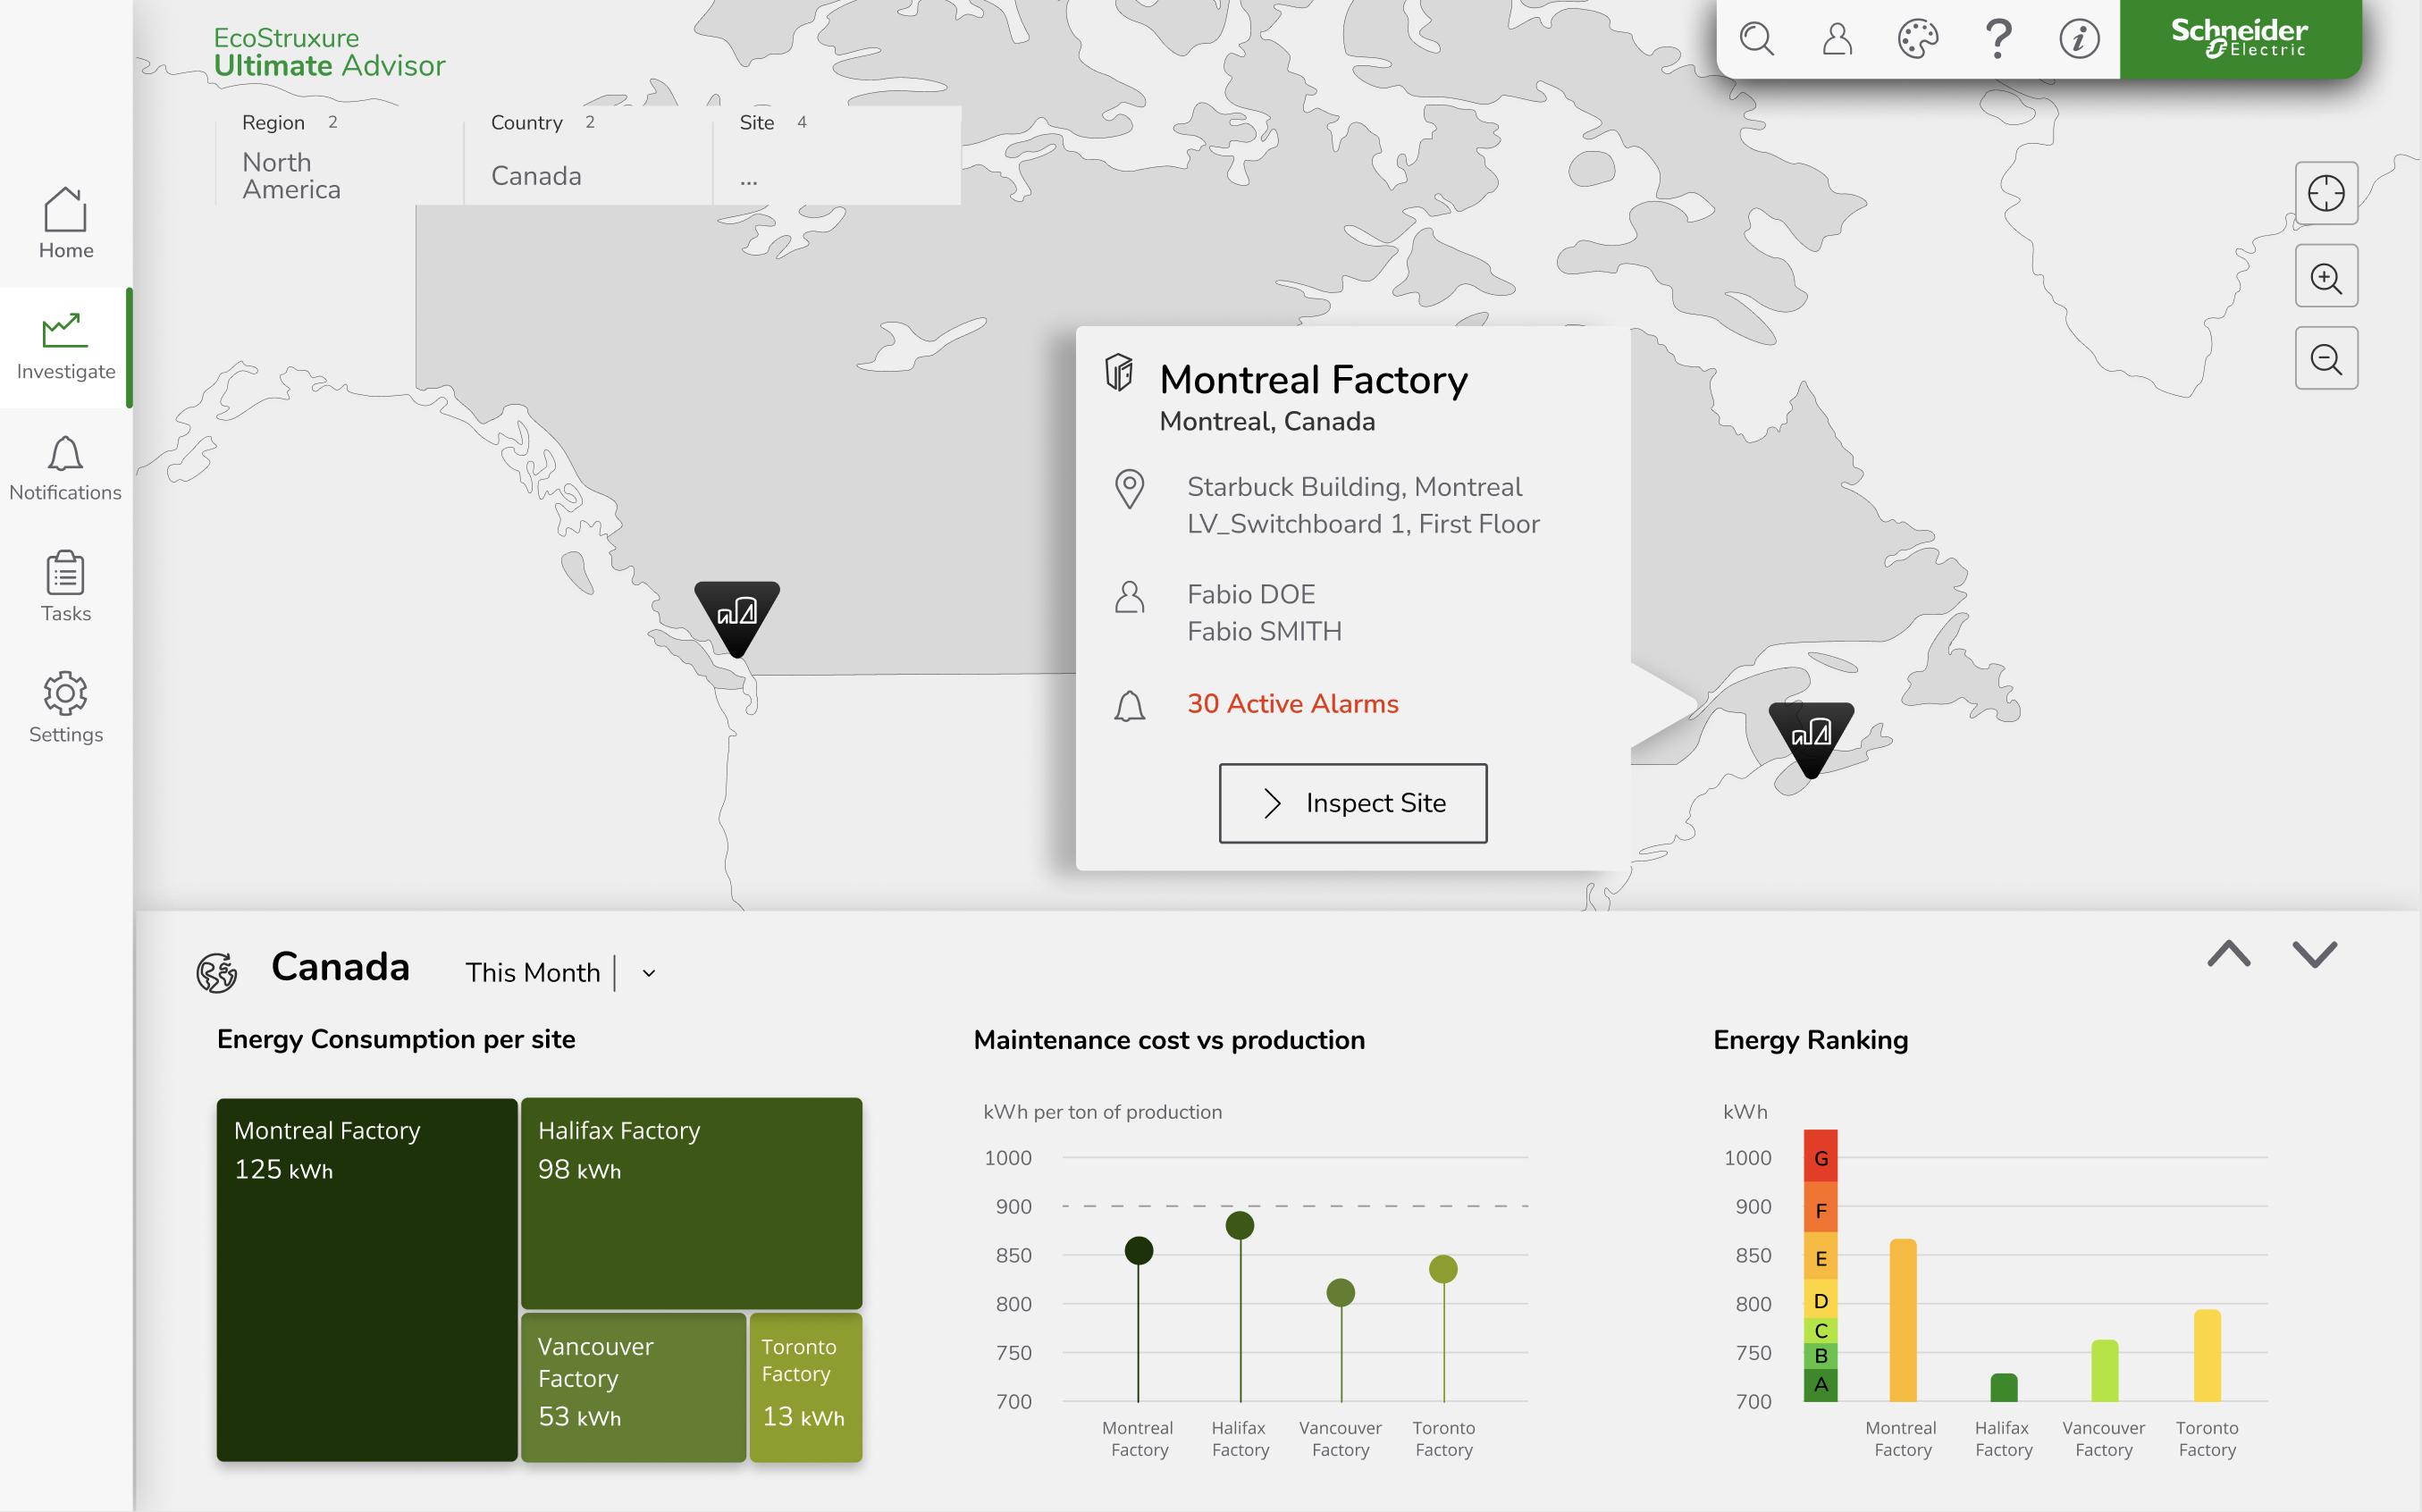Screen dimensions: 2422x1512
Task: Click Toronto Factory energy ranking bar
Action: pyautogui.click(x=2207, y=1356)
